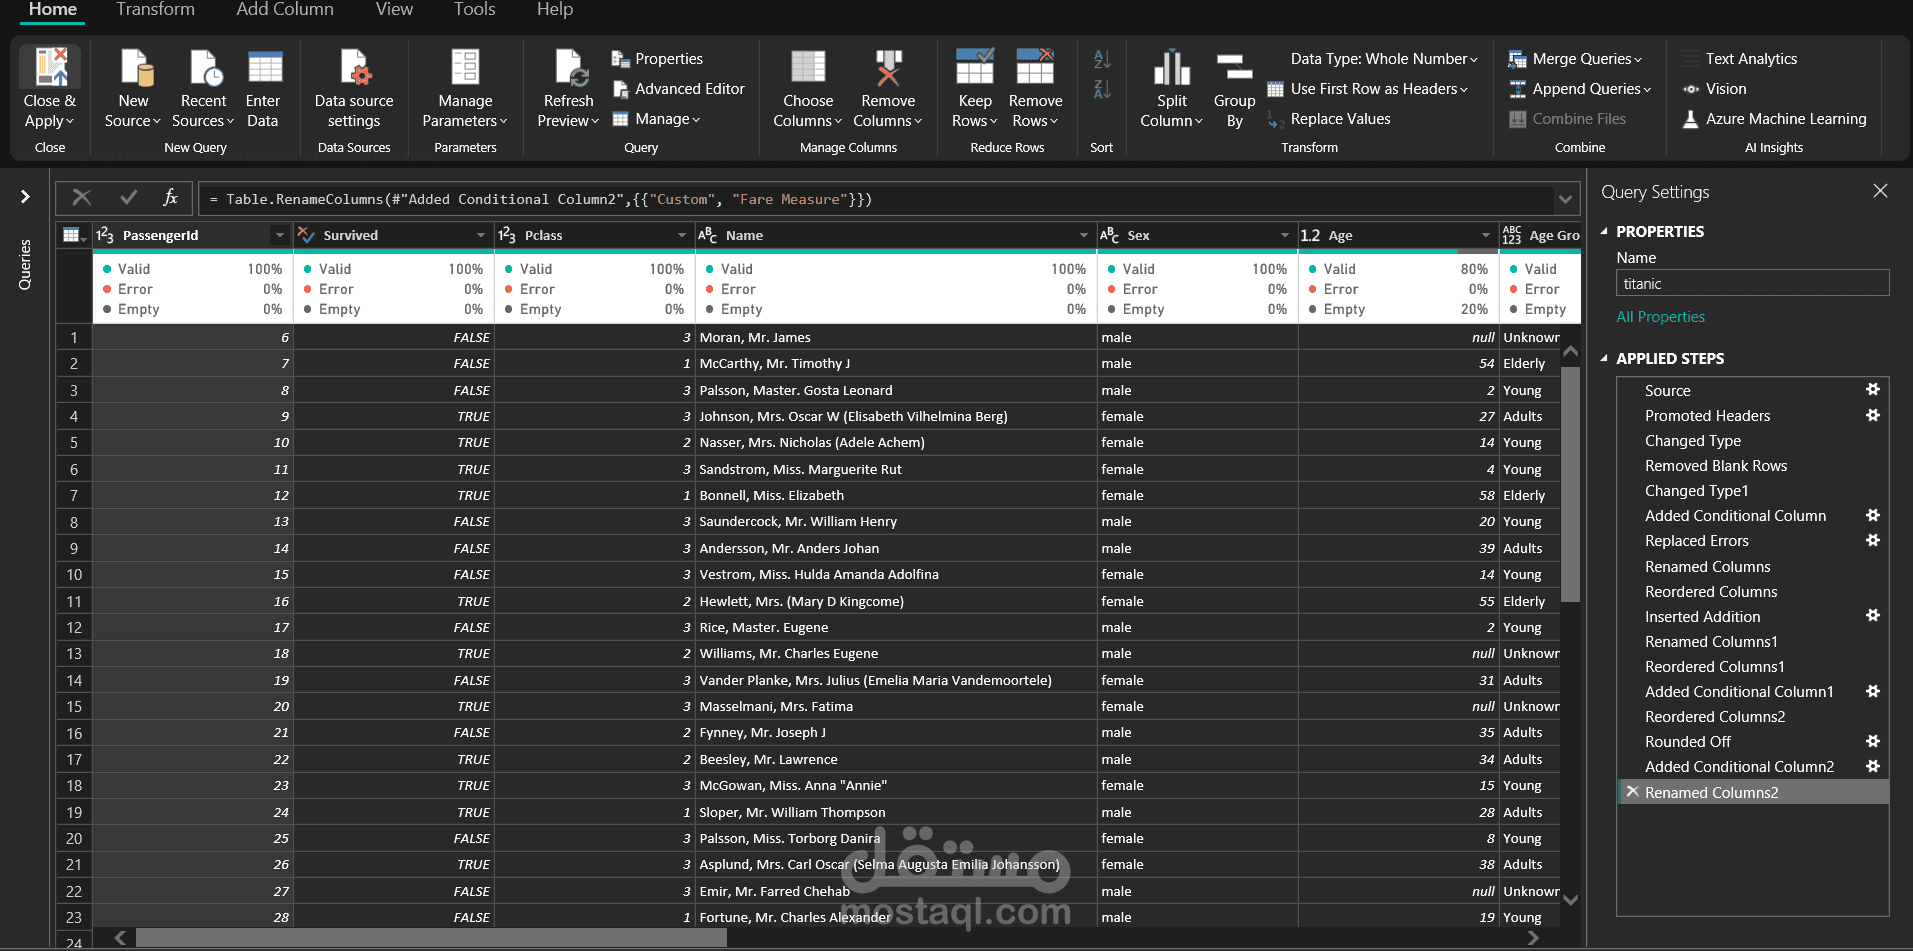Cancel the formula edit with the X
Screen dimensions: 1913x951
[82, 198]
